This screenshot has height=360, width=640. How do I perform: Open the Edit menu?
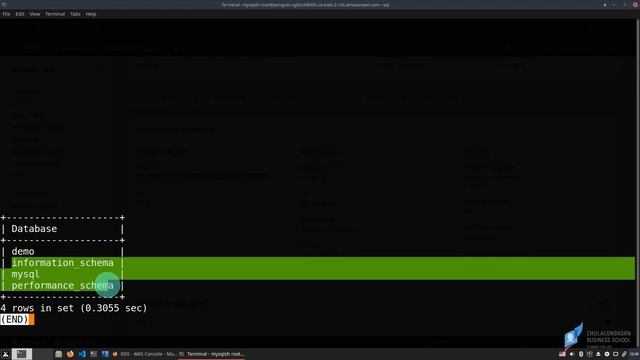coord(20,14)
